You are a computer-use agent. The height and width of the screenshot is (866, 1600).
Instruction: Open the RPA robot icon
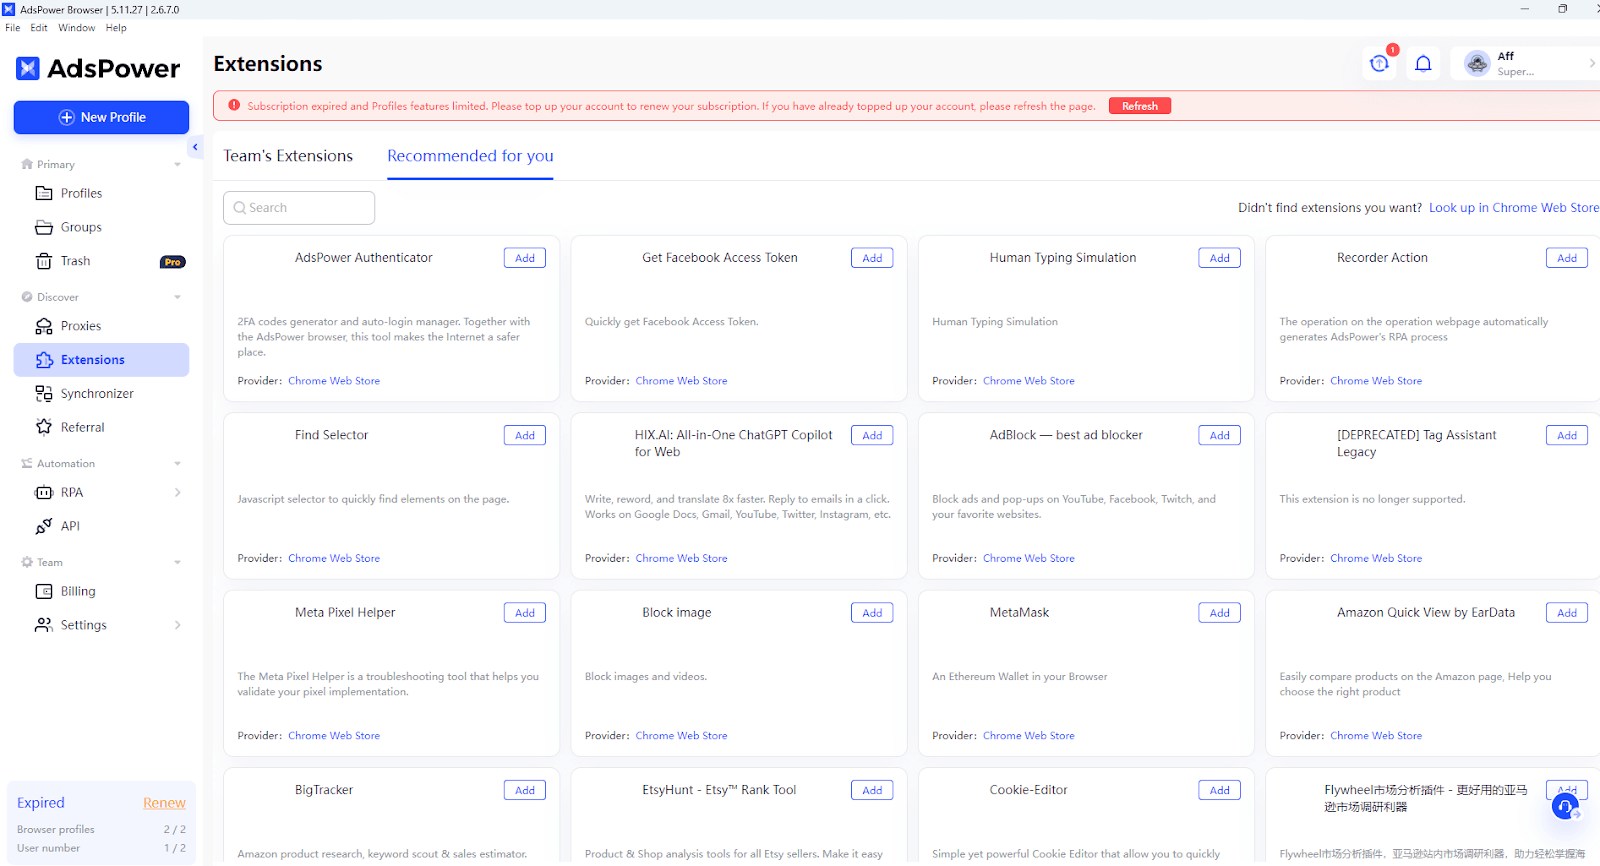pos(44,492)
